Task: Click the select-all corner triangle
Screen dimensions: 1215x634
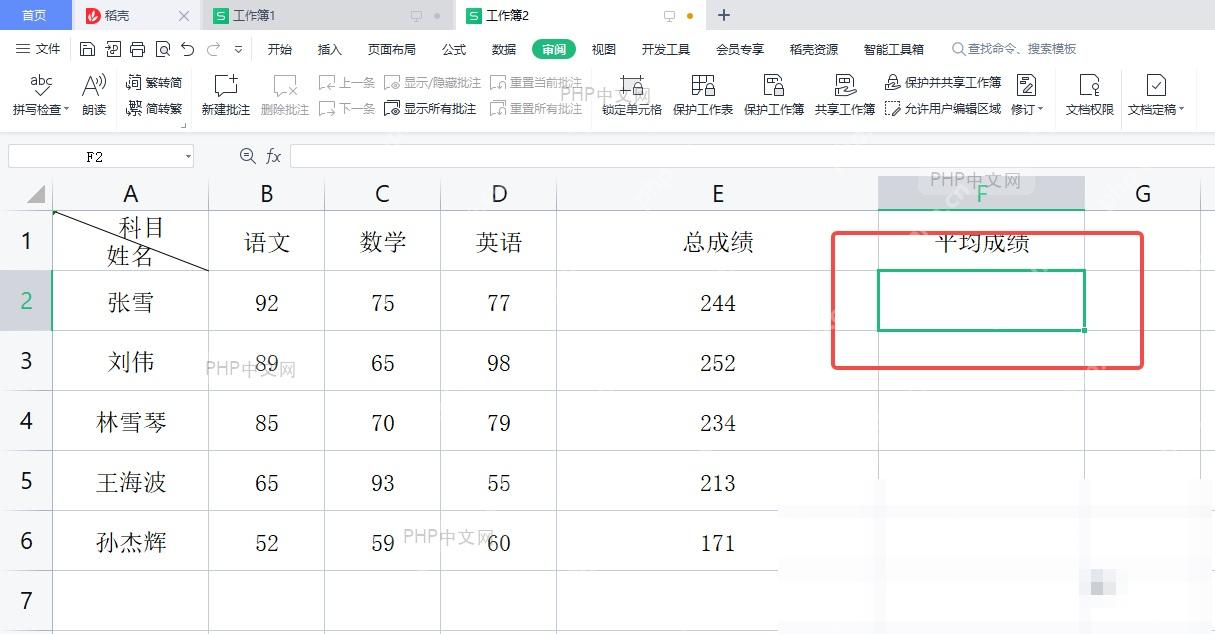Action: pos(36,194)
